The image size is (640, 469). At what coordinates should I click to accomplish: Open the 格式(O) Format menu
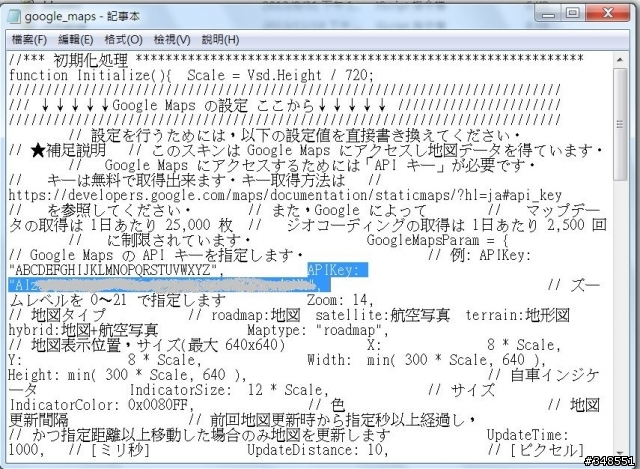pos(123,40)
